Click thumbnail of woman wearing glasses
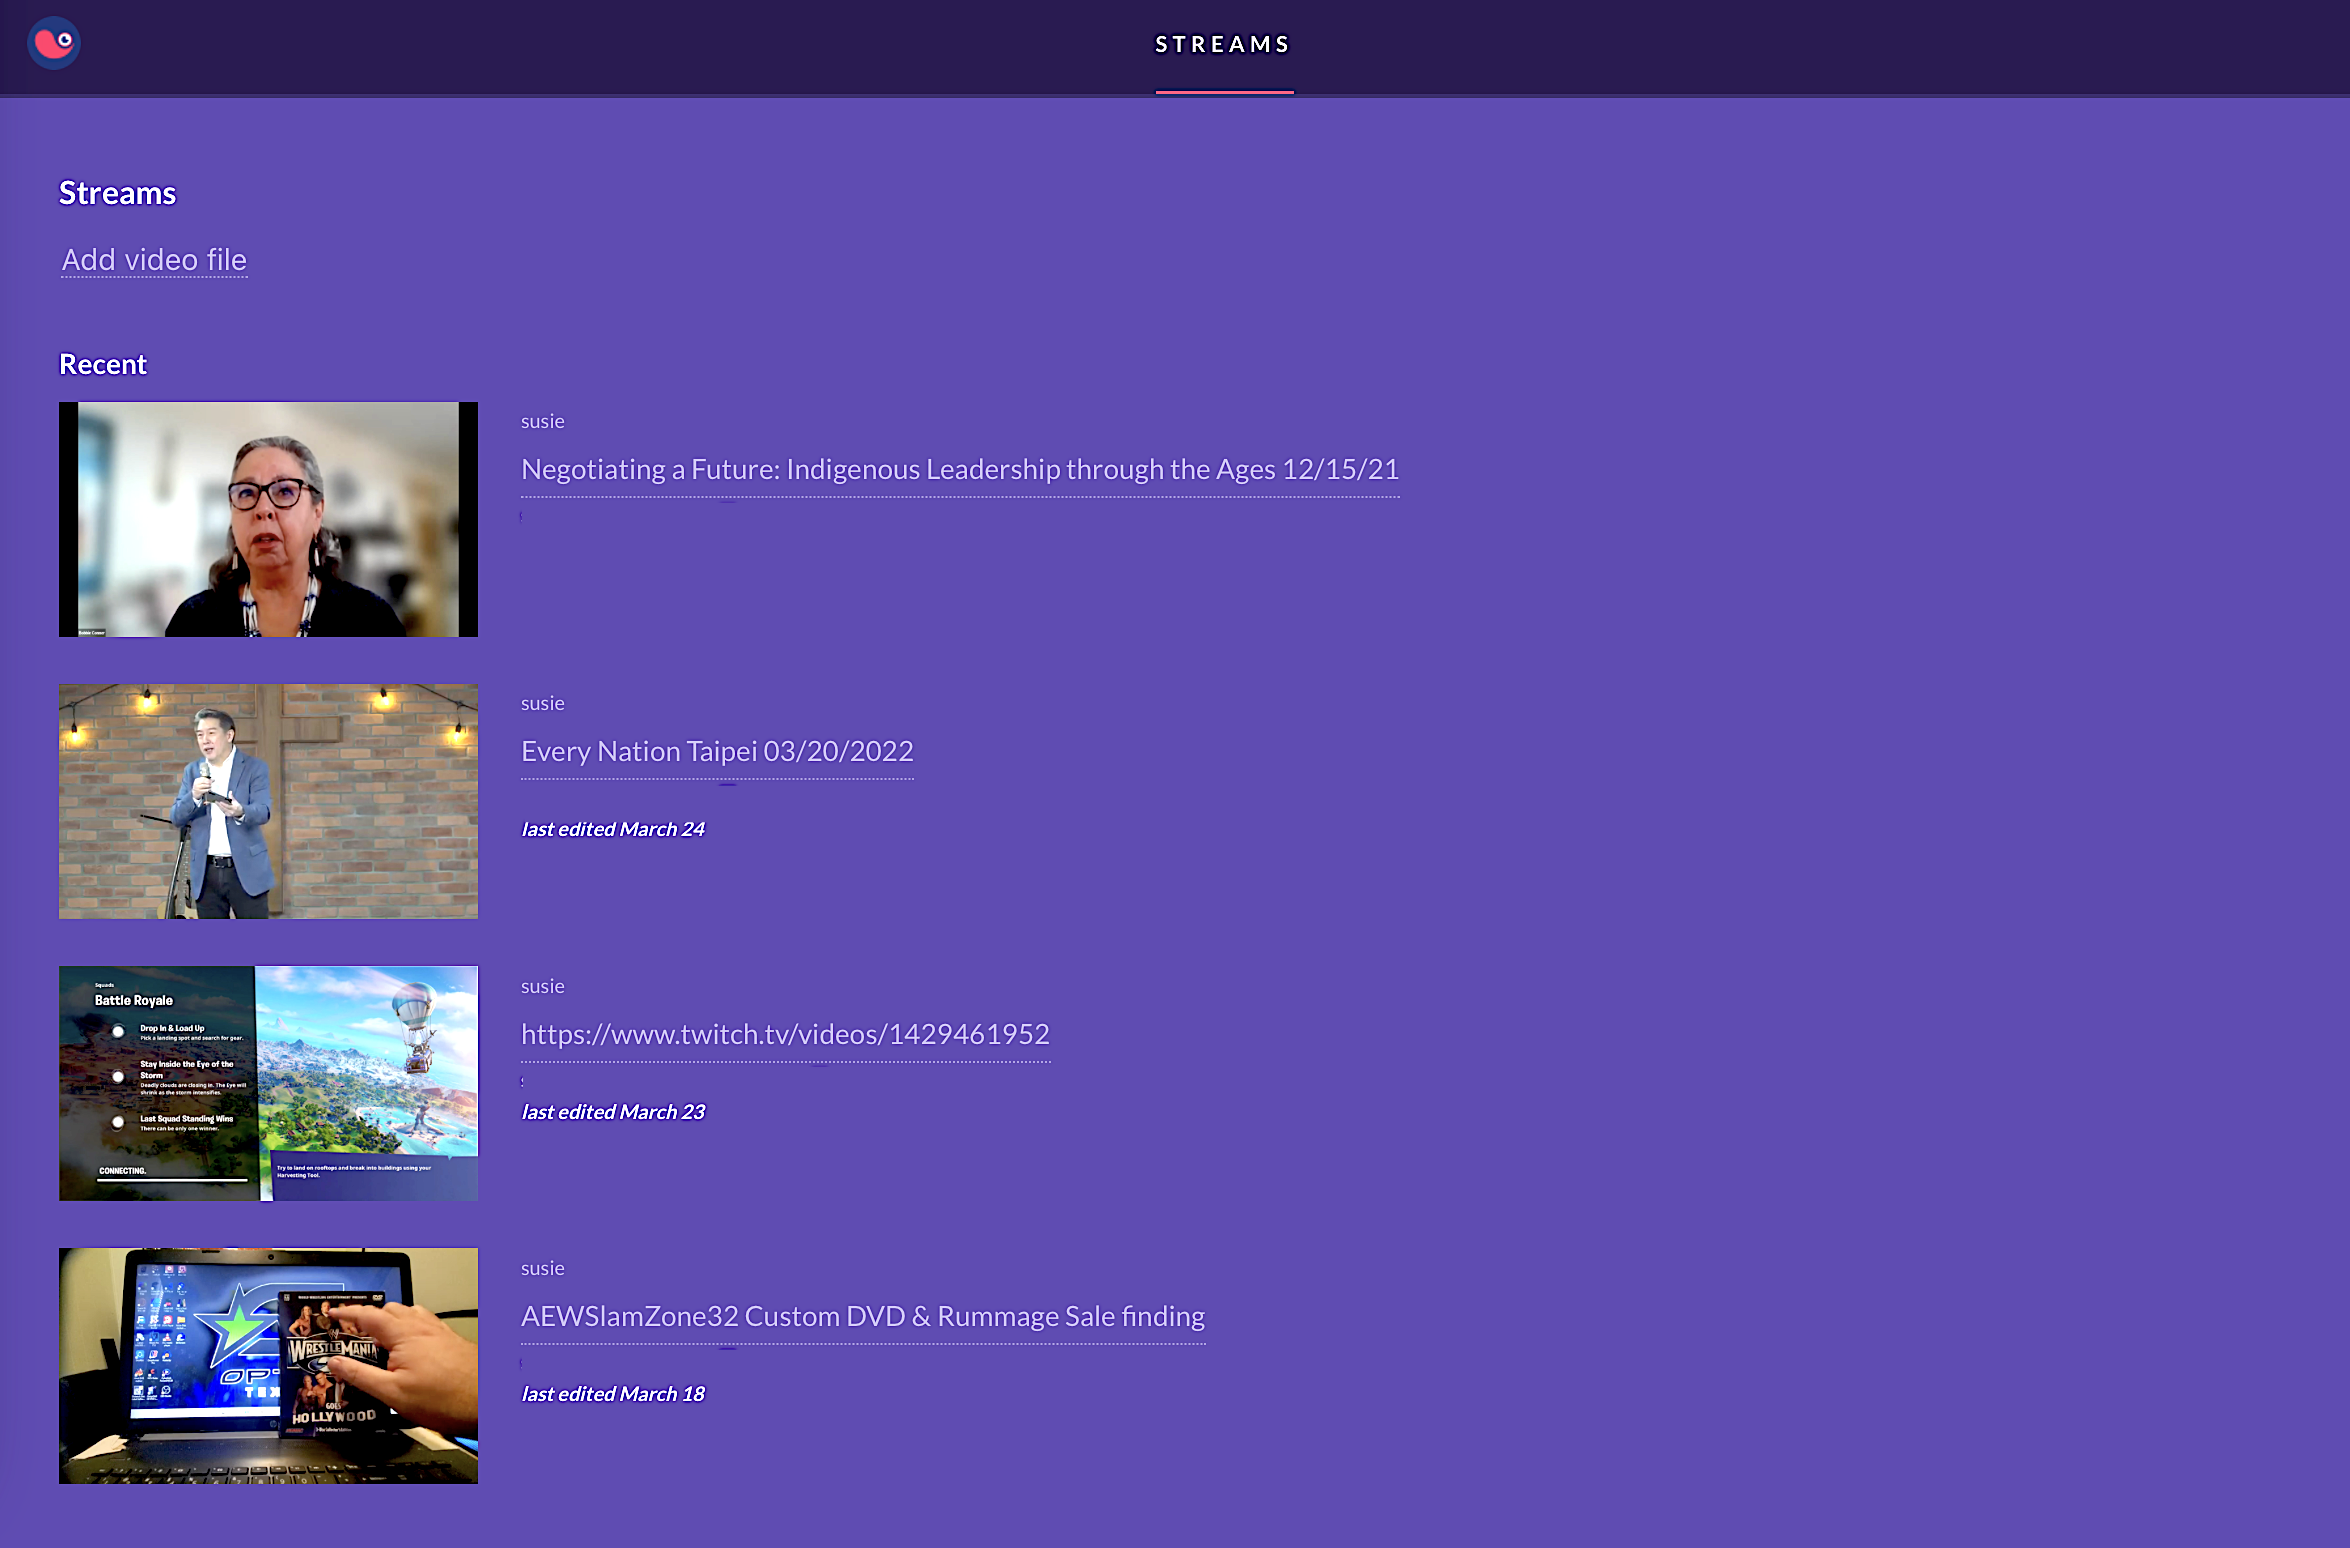This screenshot has width=2350, height=1548. tap(268, 520)
